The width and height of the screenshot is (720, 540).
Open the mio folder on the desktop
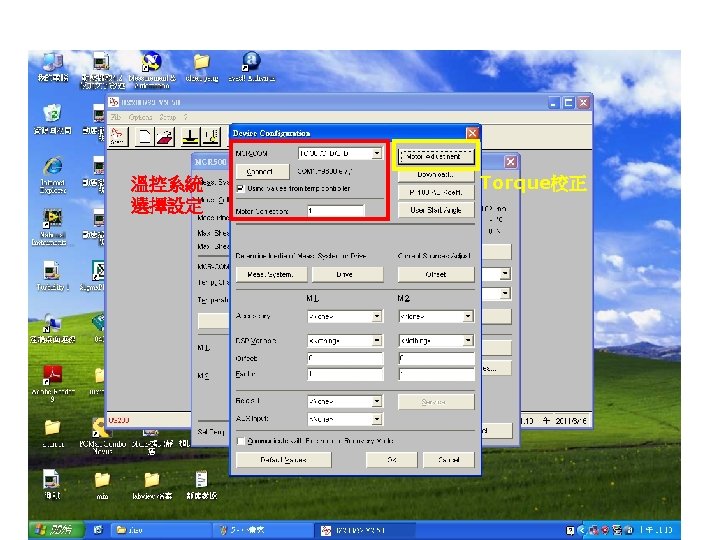(102, 486)
